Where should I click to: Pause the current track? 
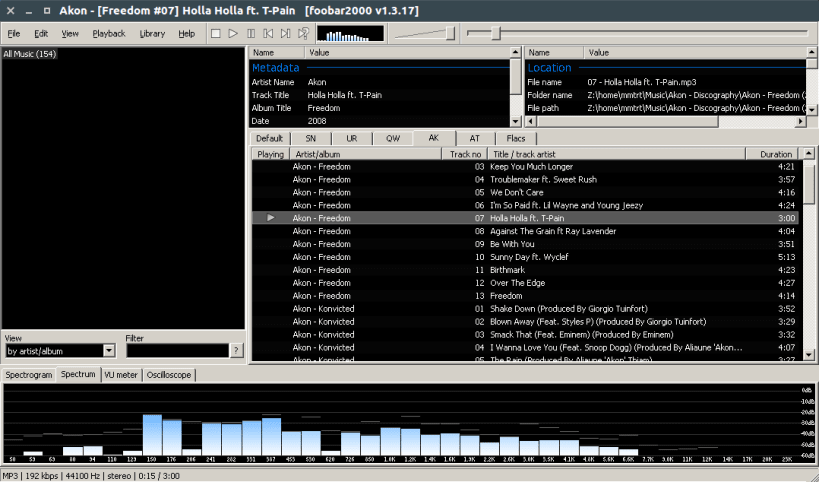pos(251,33)
